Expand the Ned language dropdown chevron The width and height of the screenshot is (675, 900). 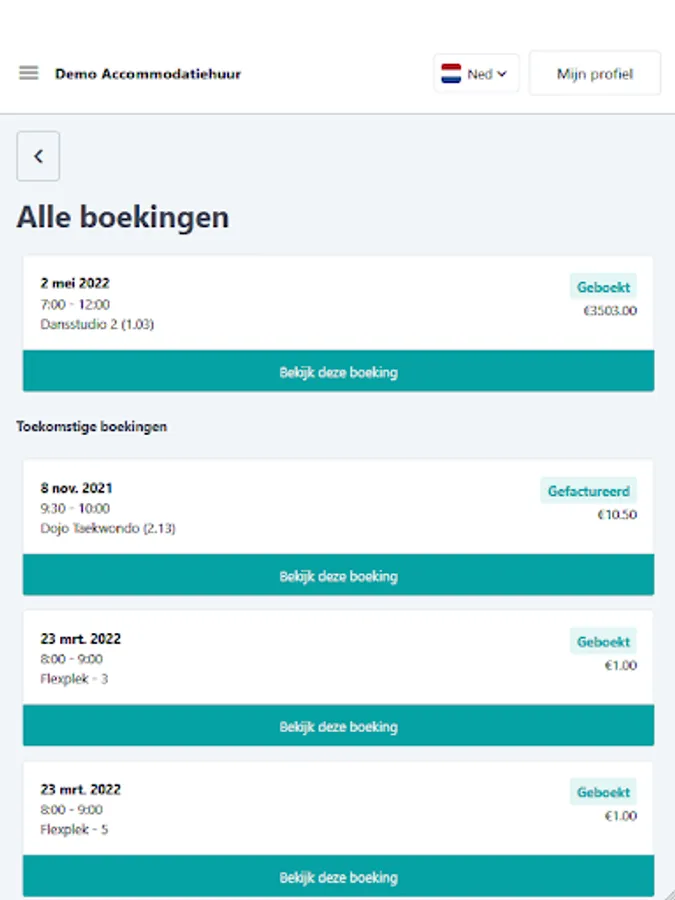click(502, 74)
